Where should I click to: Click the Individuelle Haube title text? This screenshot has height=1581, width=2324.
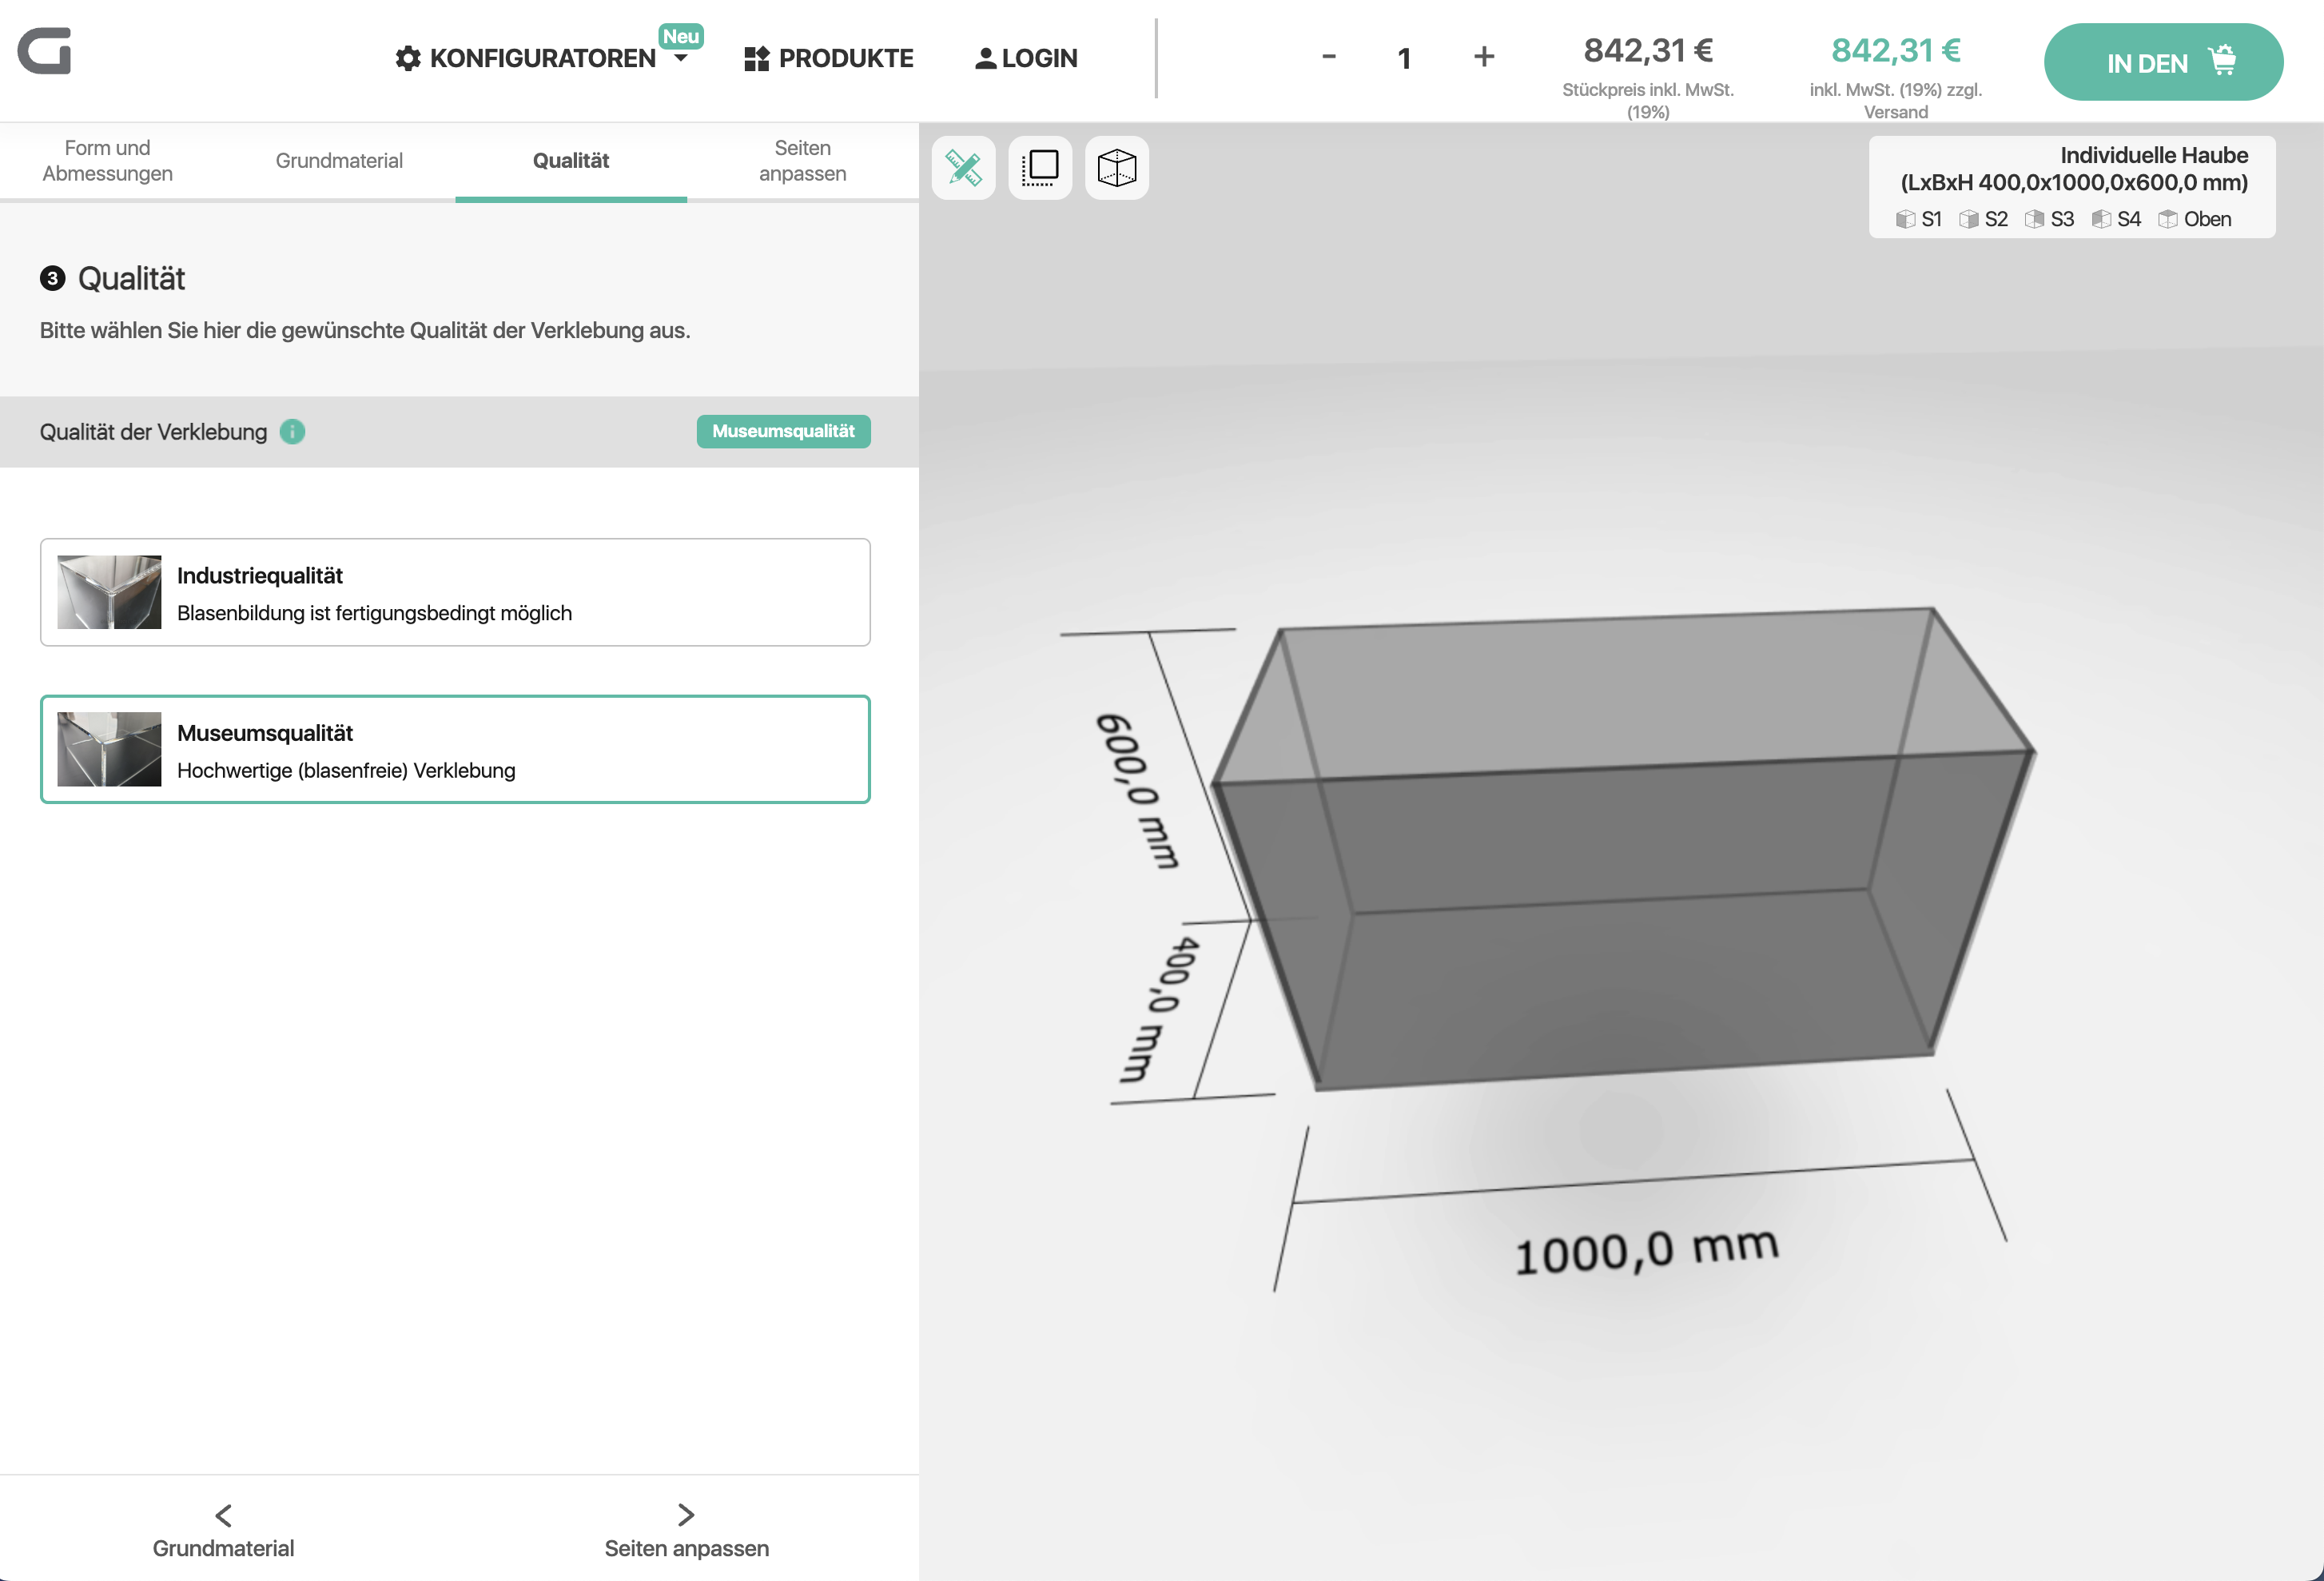click(2153, 155)
